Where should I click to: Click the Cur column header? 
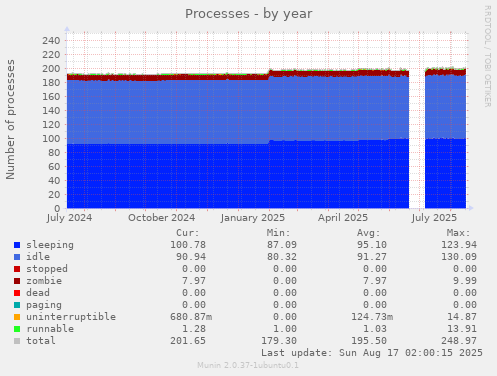[x=188, y=233]
